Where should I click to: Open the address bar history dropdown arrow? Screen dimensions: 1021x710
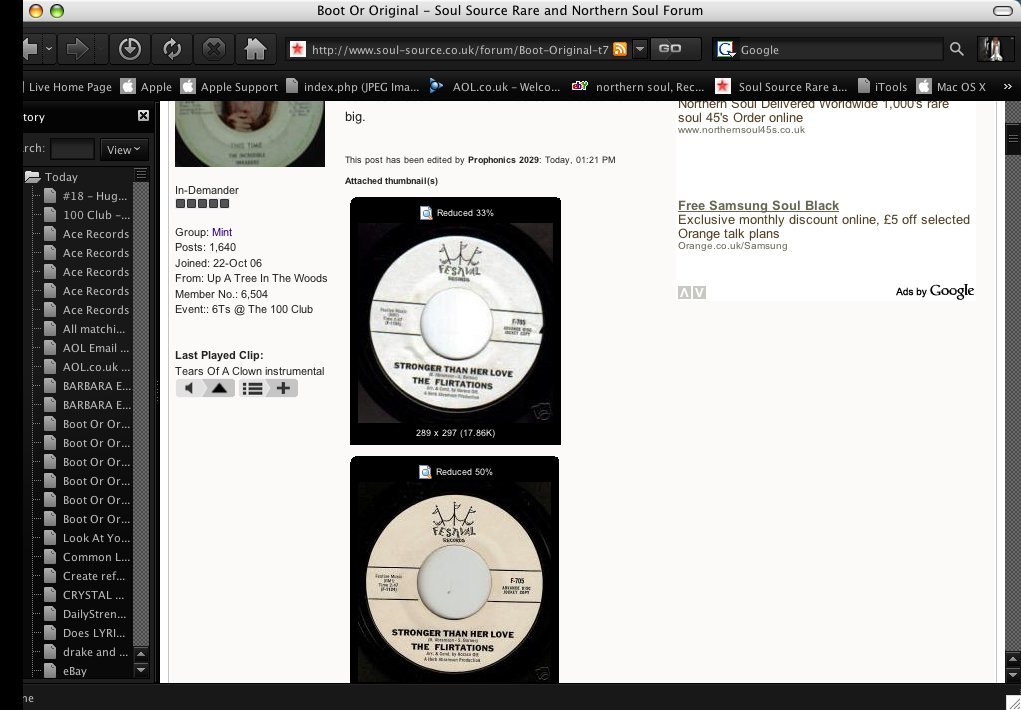[640, 50]
